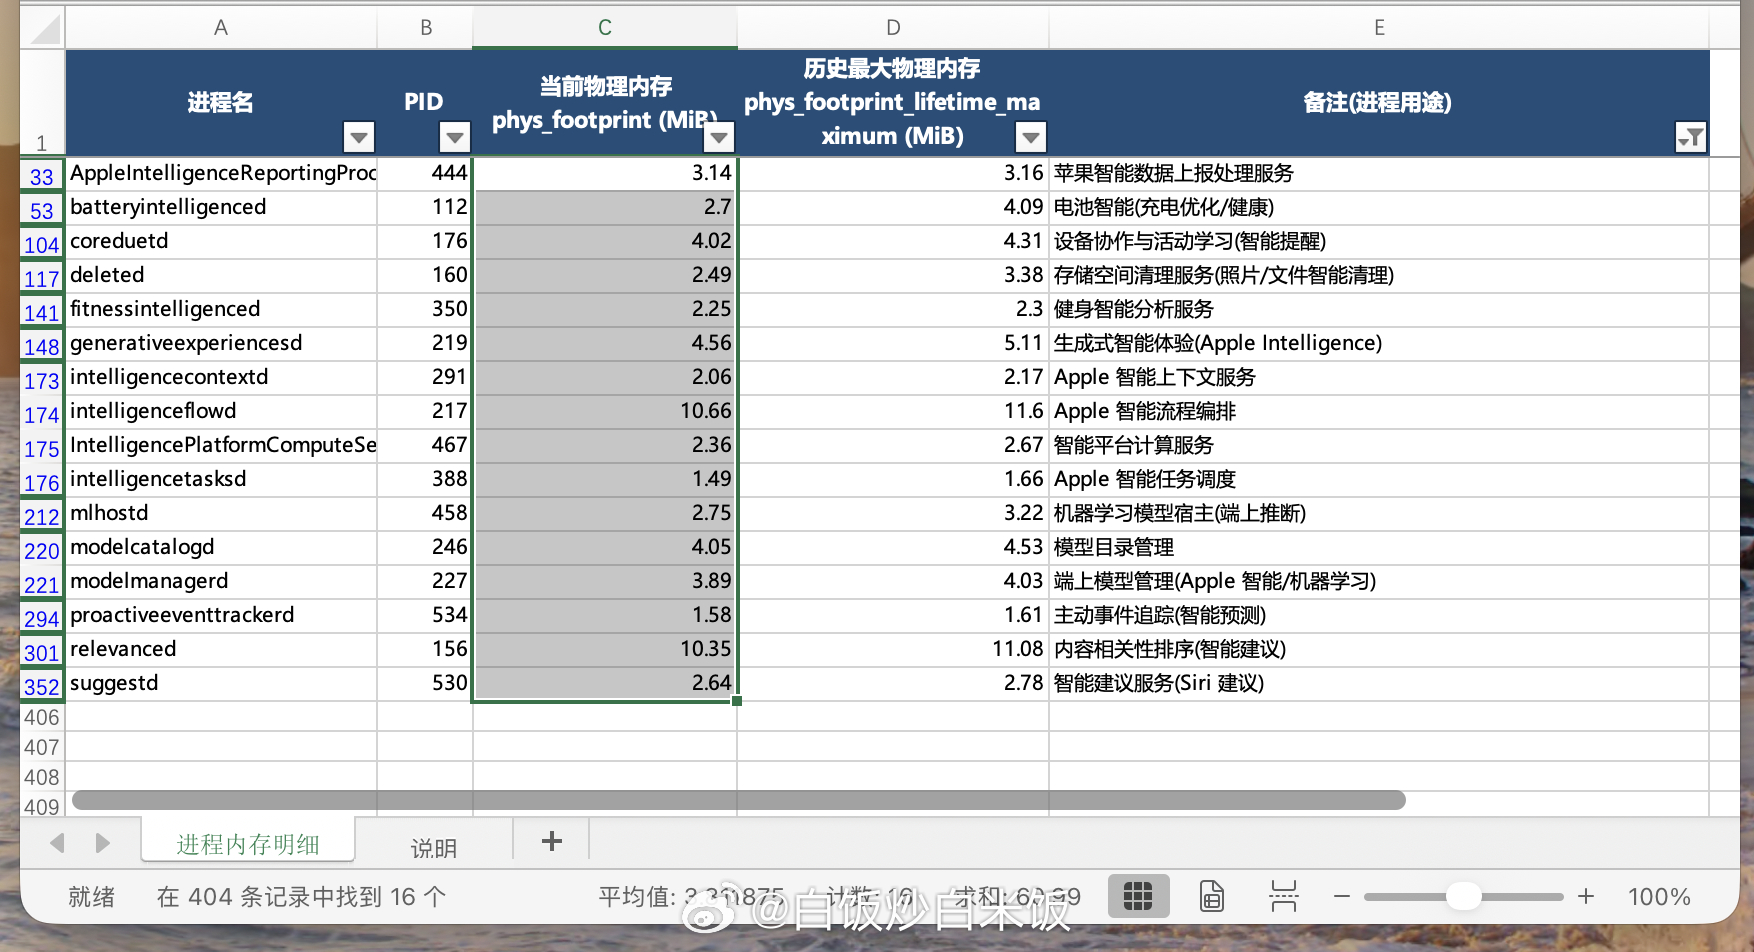
Task: Click lifetime max value 11.08 cell
Action: (893, 650)
